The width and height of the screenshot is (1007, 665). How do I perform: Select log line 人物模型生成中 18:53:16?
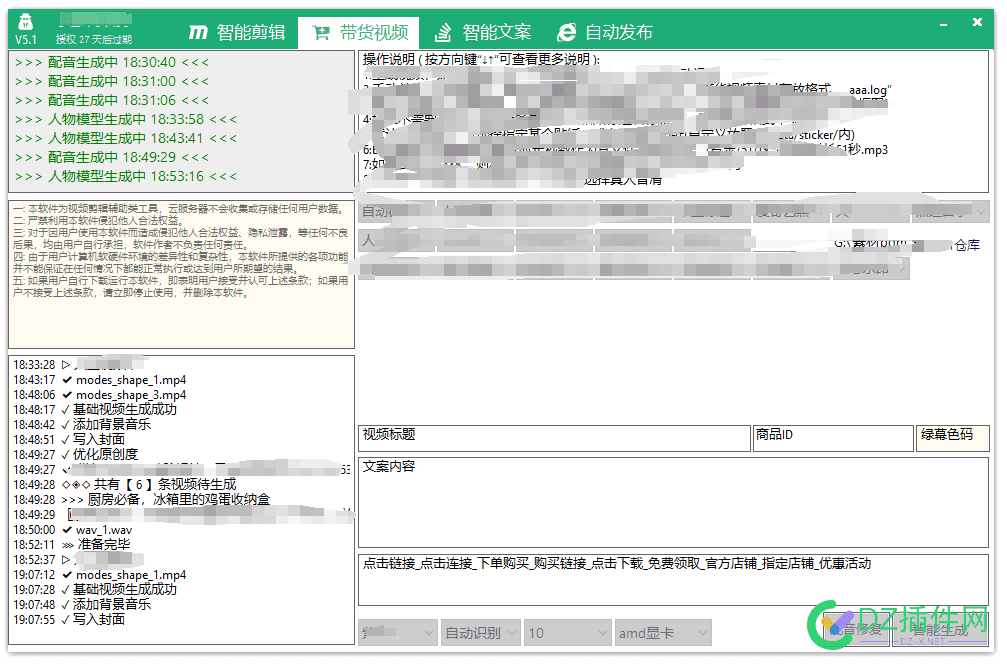click(x=126, y=176)
